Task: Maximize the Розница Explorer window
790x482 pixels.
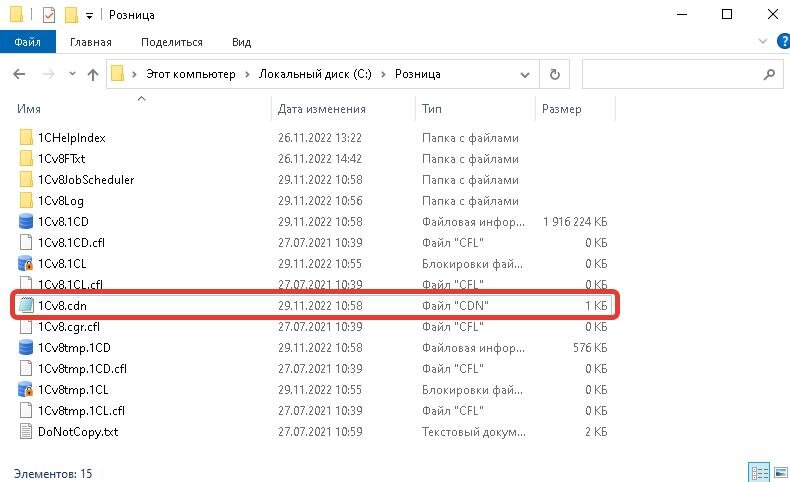Action: (727, 15)
